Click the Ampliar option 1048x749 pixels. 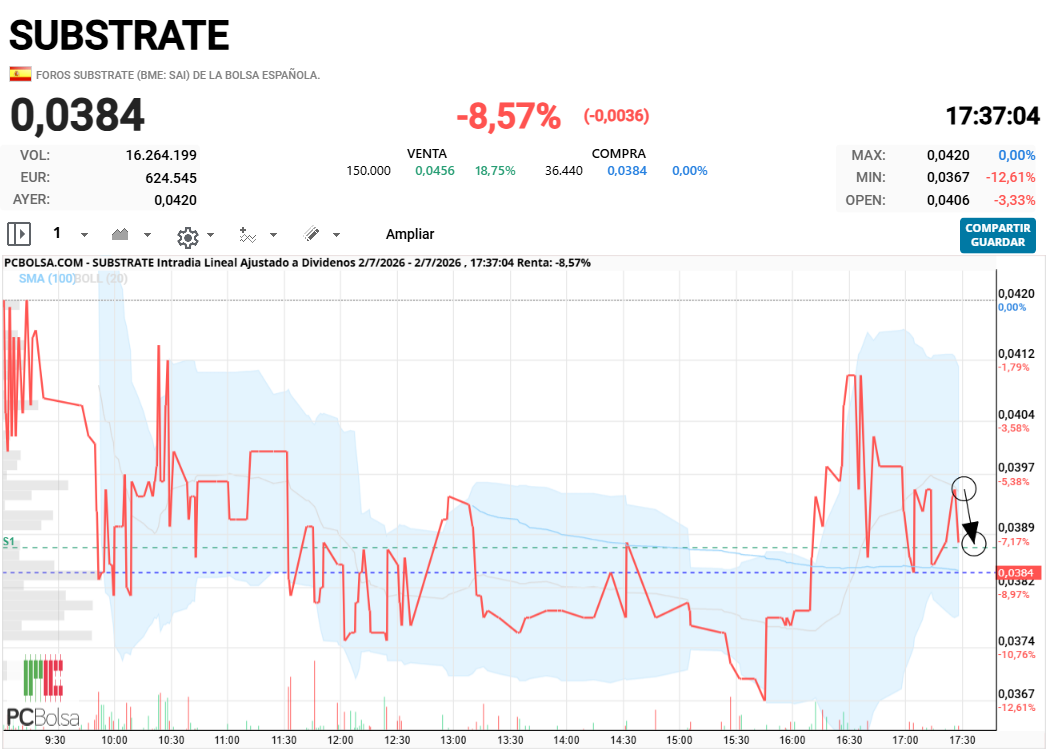click(410, 234)
